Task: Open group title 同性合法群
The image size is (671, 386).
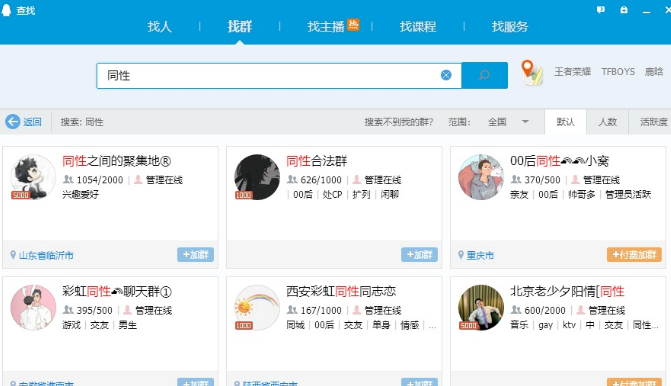Action: click(317, 161)
